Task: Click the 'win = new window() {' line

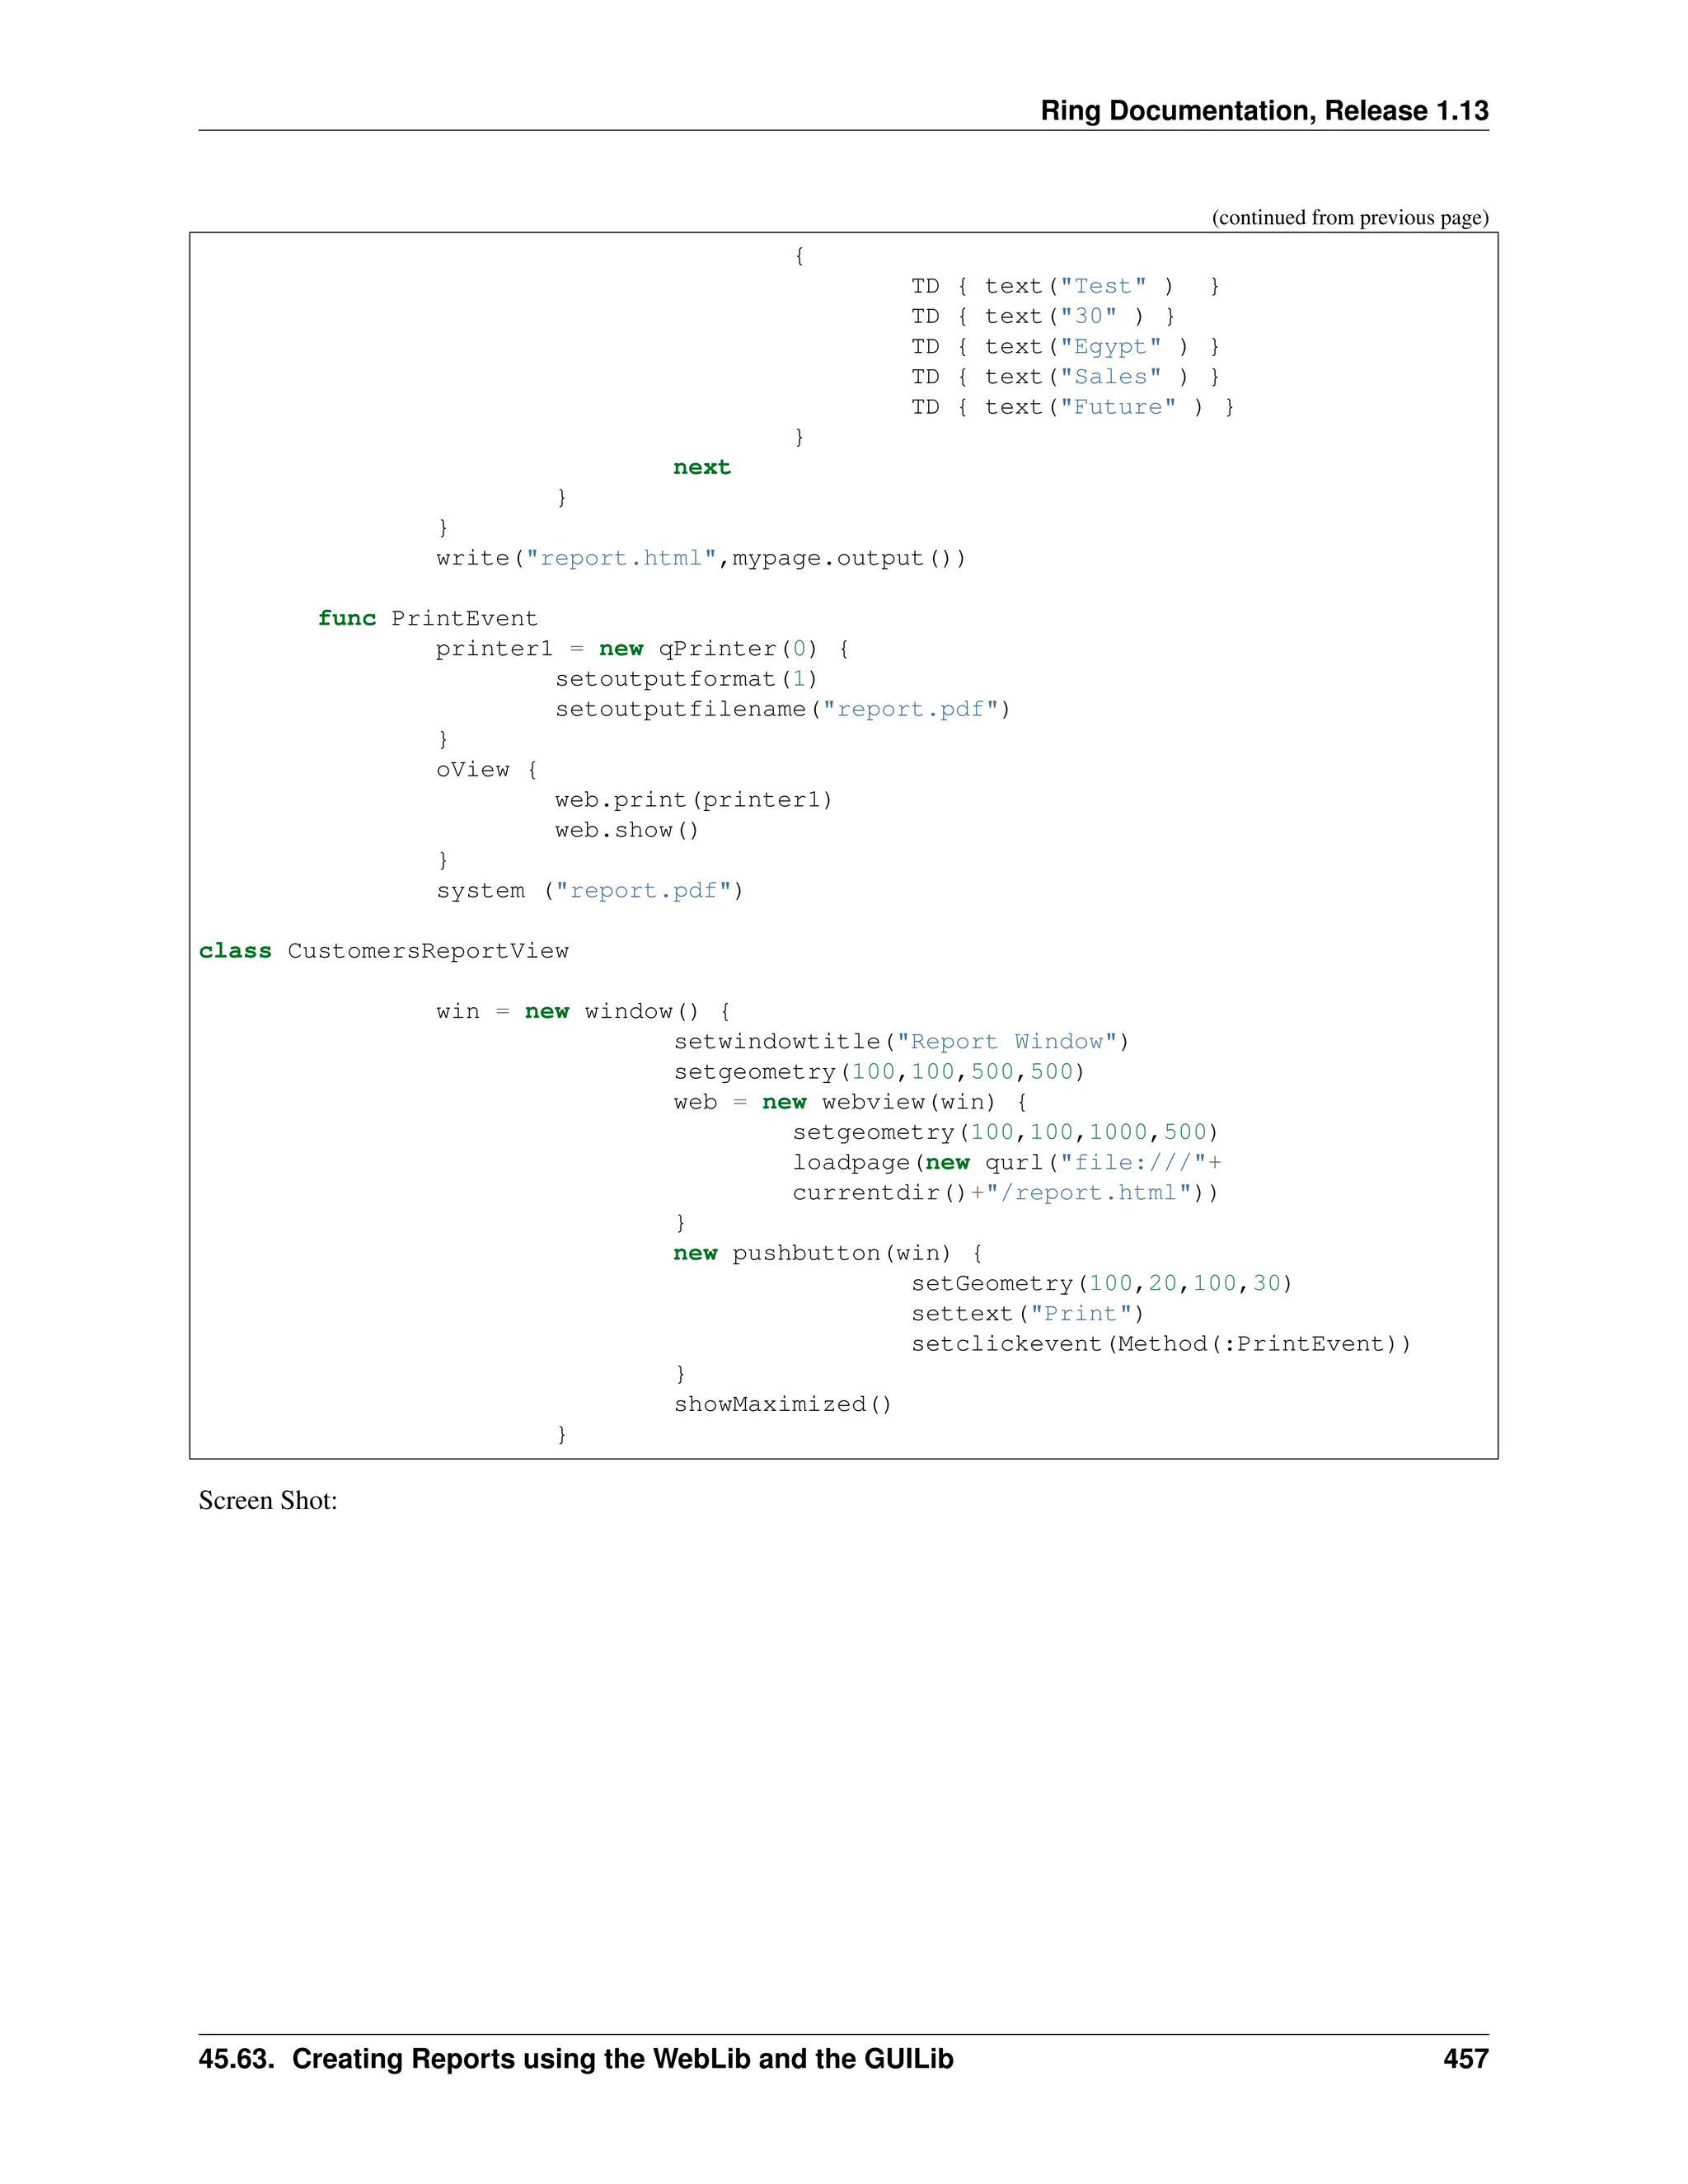Action: [583, 1011]
